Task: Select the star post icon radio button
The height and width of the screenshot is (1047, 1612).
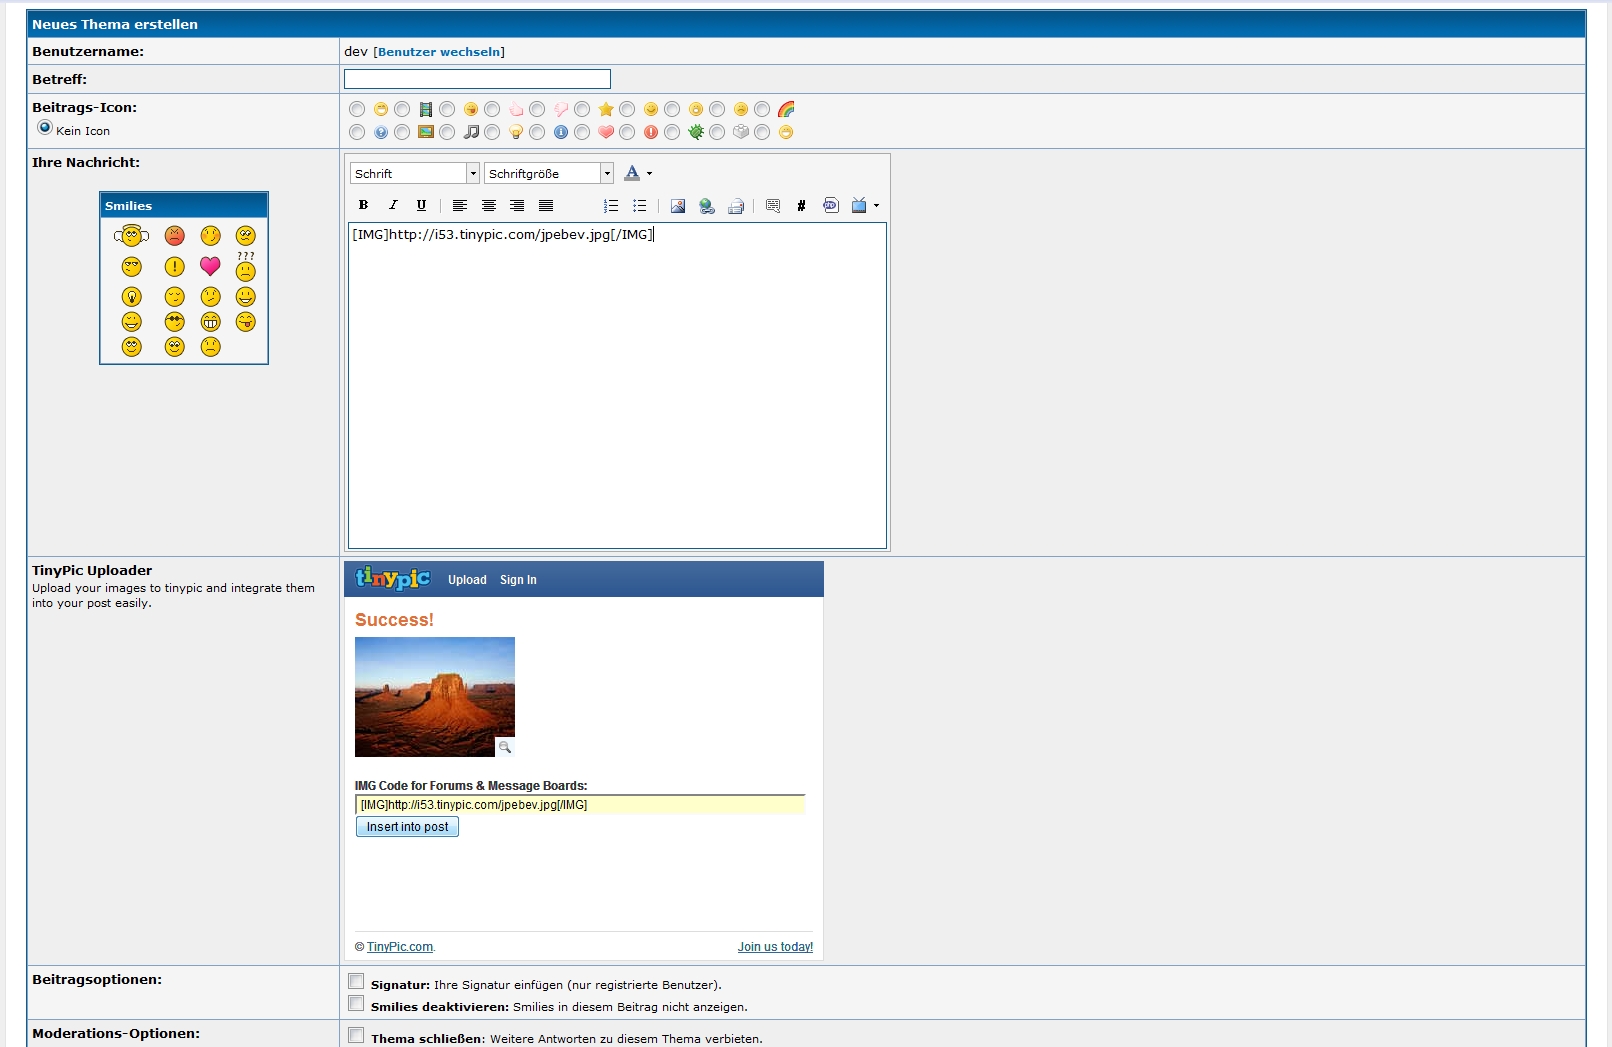Action: coord(582,109)
